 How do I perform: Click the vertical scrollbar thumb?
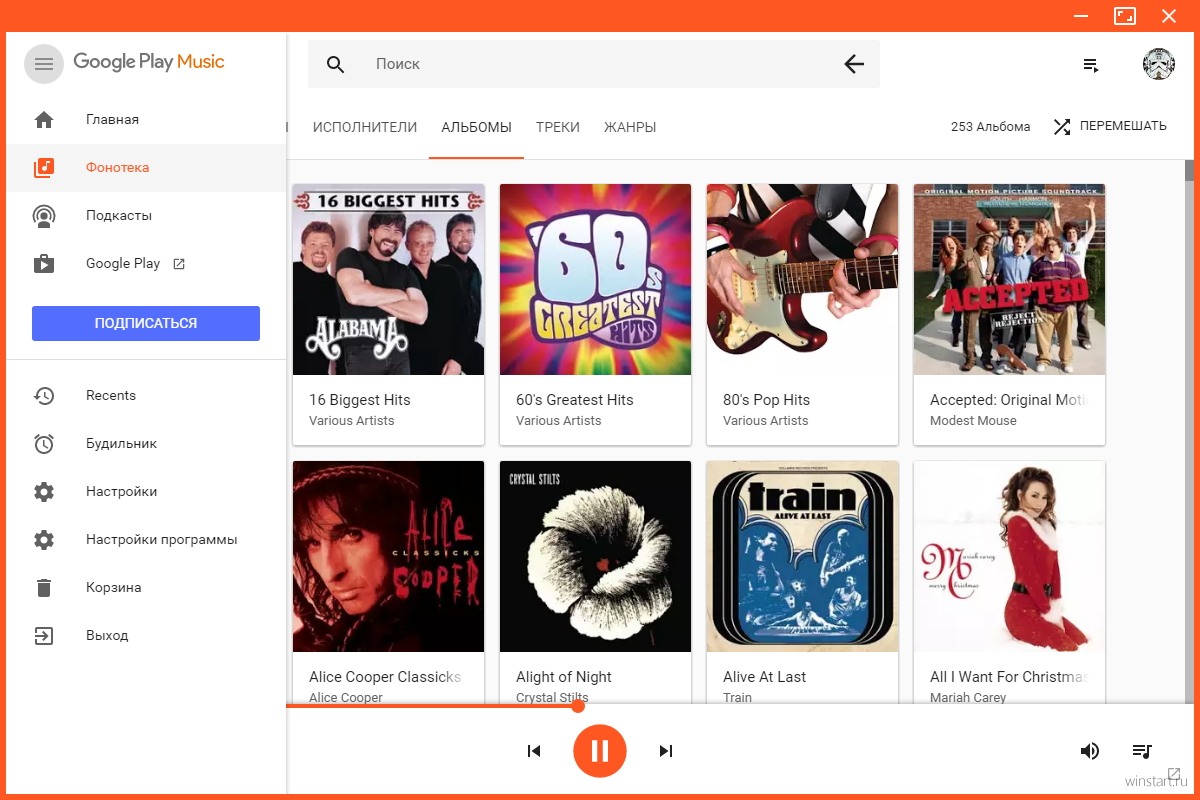click(x=1189, y=170)
